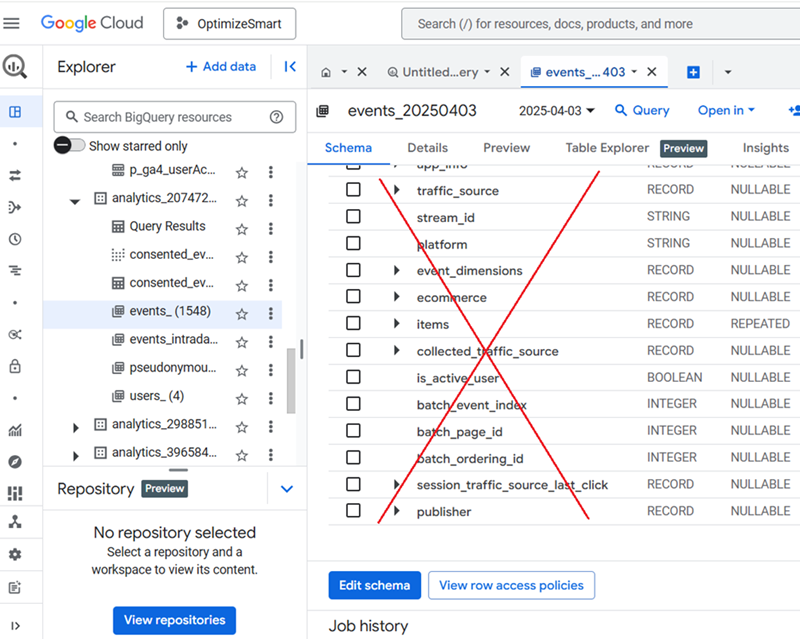800x639 pixels.
Task: Toggle the Show starred only switch
Action: 69,144
